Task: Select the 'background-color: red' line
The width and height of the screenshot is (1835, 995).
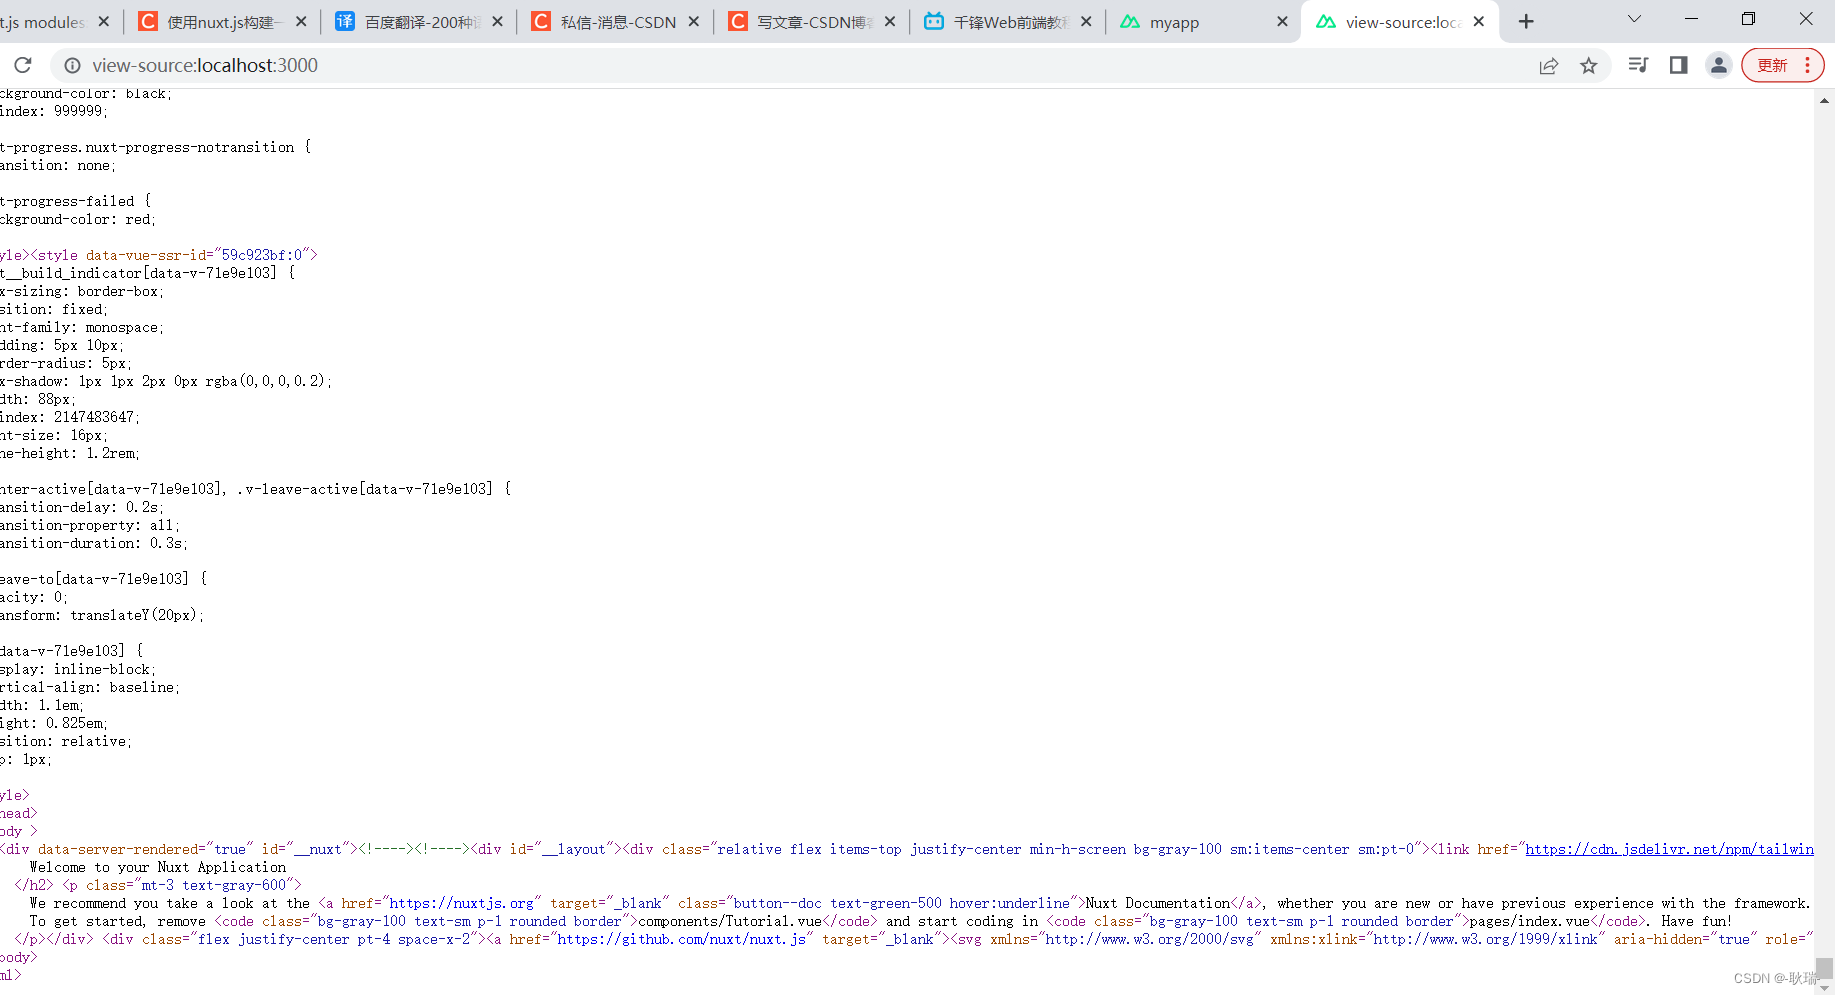Action: point(78,219)
